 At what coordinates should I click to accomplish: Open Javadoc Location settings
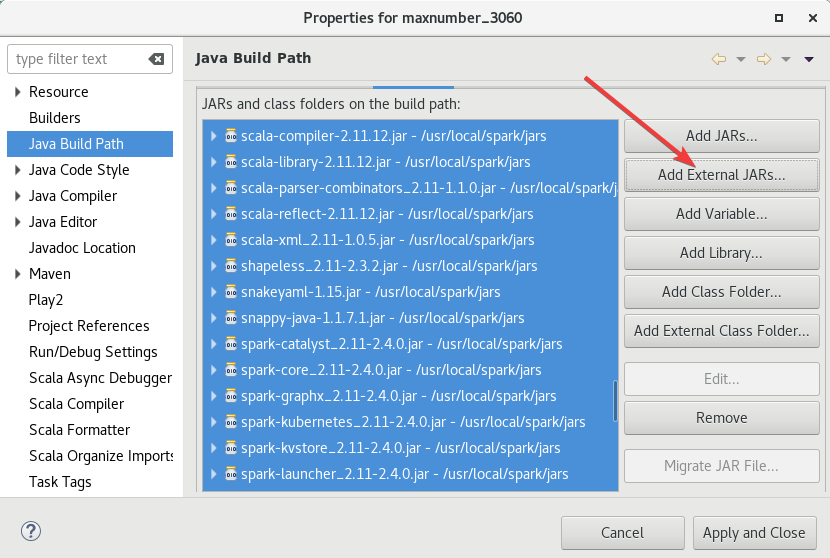click(82, 247)
